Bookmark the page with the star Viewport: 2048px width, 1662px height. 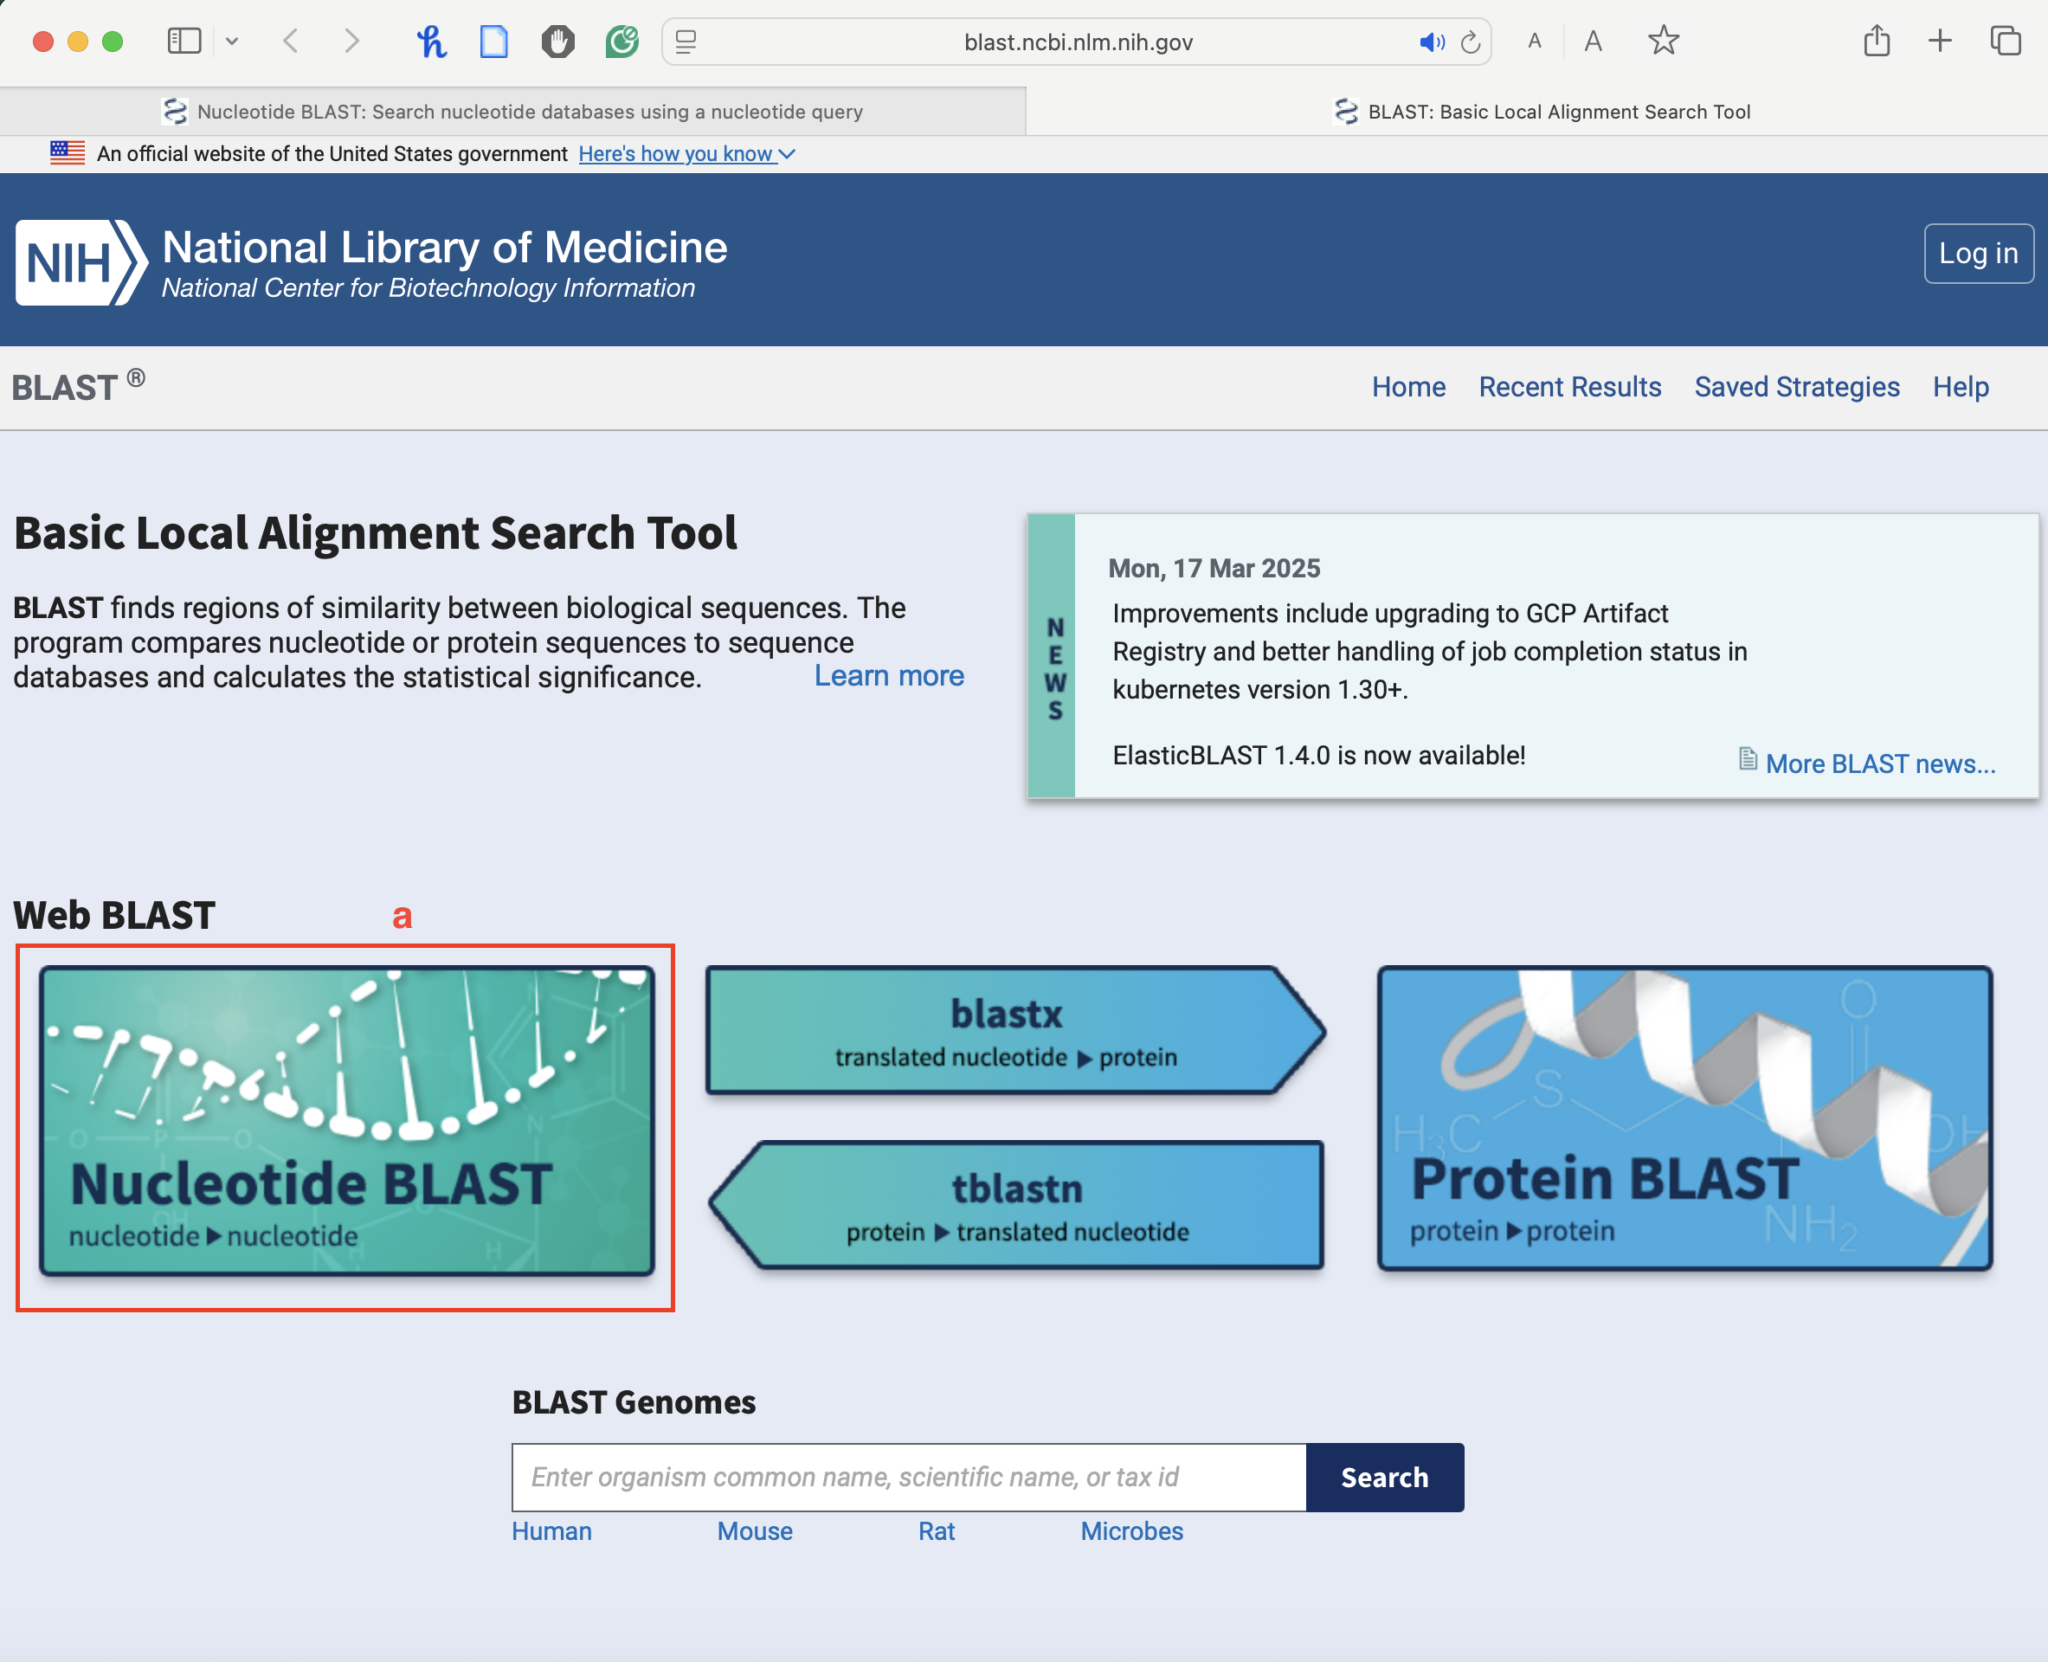pyautogui.click(x=1662, y=41)
